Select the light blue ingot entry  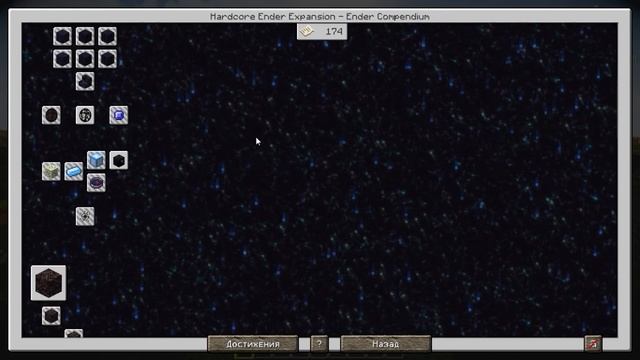pyautogui.click(x=73, y=171)
